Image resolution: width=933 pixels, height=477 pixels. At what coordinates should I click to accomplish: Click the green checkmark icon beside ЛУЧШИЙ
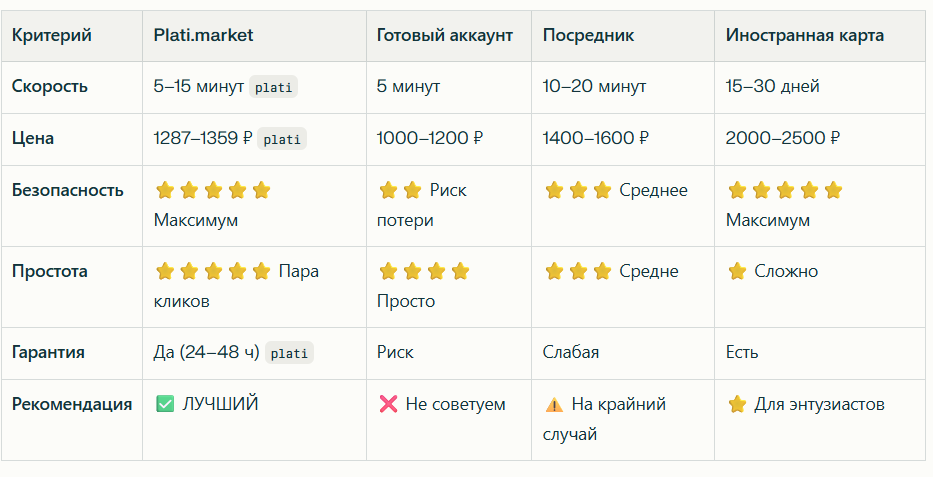pyautogui.click(x=164, y=404)
